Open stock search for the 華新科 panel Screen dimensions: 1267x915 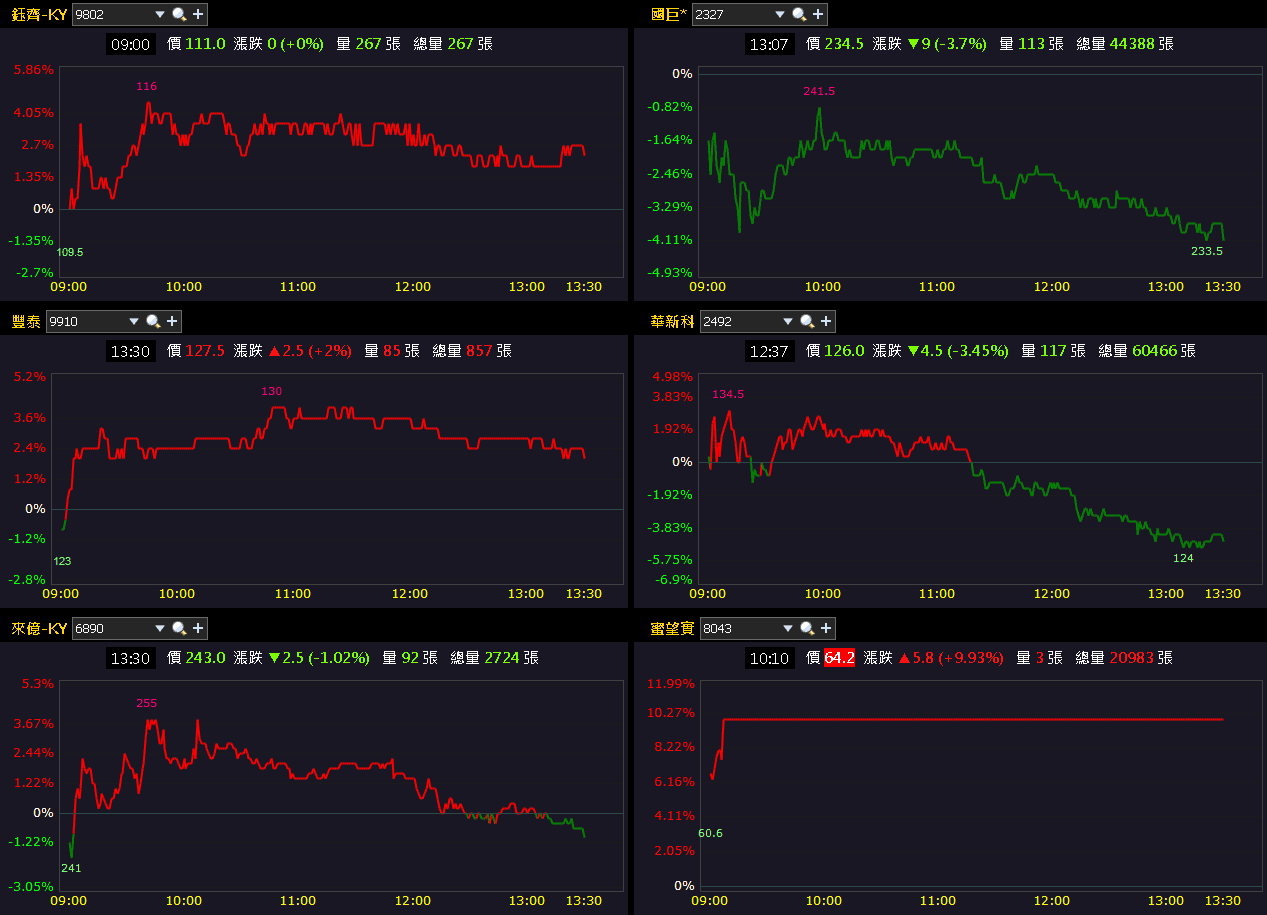coord(807,321)
